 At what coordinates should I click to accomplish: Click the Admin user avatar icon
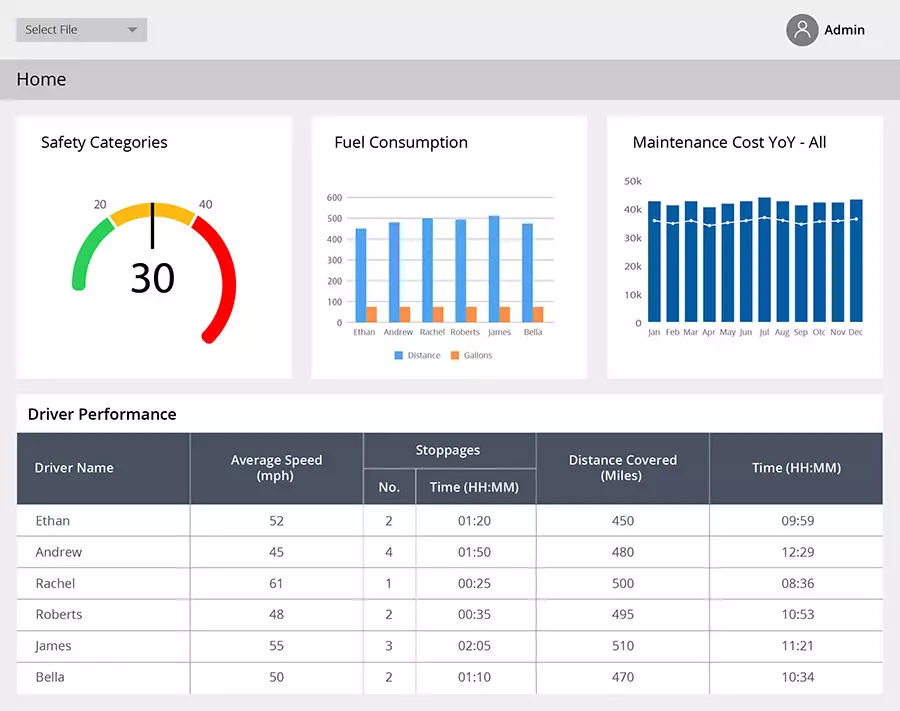[802, 30]
